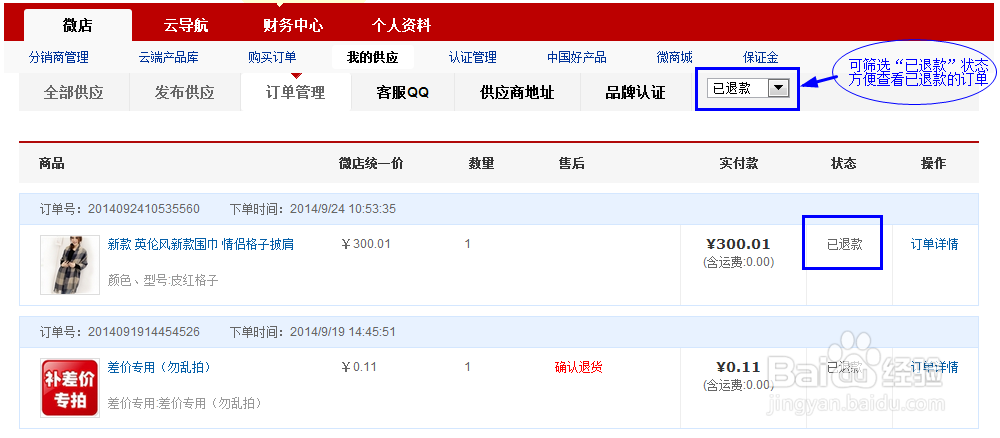Open 中国好产品 submenu link
This screenshot has width=1000, height=438.
(577, 57)
